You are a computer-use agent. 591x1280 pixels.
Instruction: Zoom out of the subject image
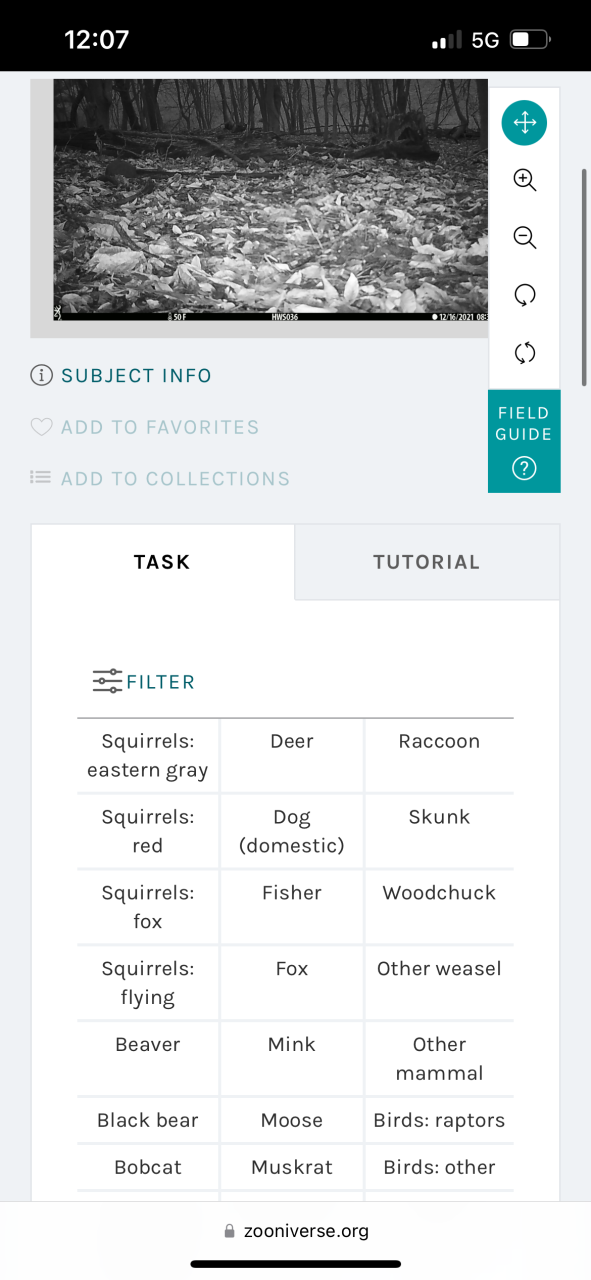tap(524, 237)
